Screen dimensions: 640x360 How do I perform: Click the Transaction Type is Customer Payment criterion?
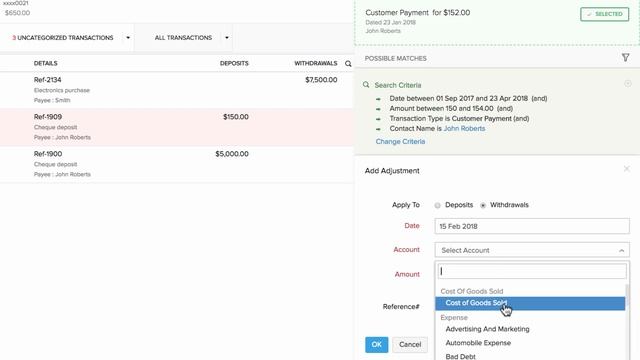coord(459,118)
